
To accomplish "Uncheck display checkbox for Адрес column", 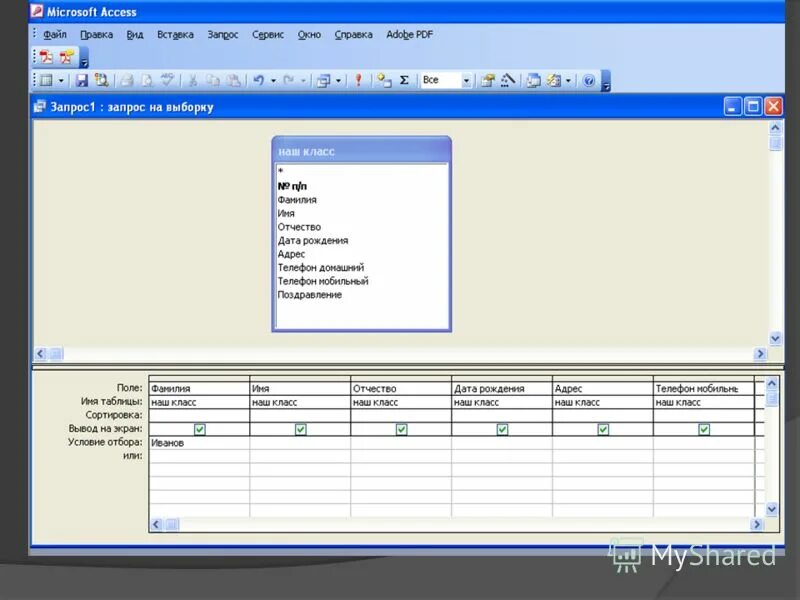I will click(x=603, y=430).
